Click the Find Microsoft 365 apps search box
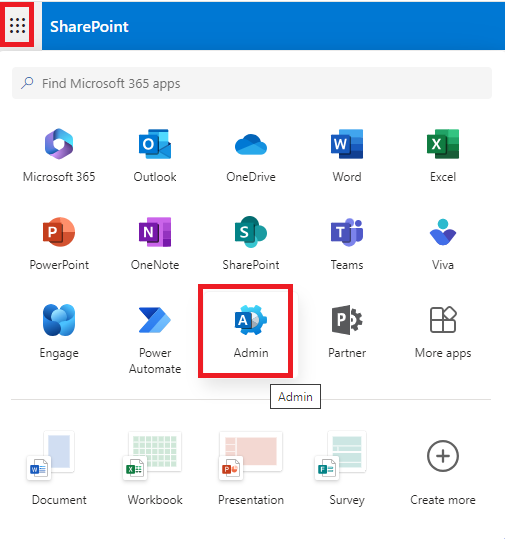 coord(252,83)
